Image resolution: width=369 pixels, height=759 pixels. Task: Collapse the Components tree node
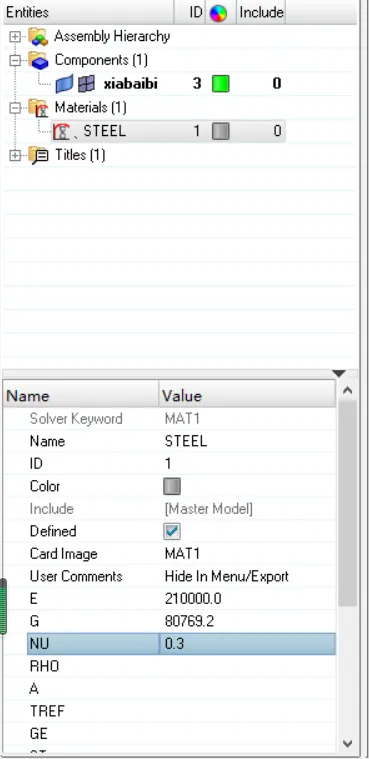15,61
